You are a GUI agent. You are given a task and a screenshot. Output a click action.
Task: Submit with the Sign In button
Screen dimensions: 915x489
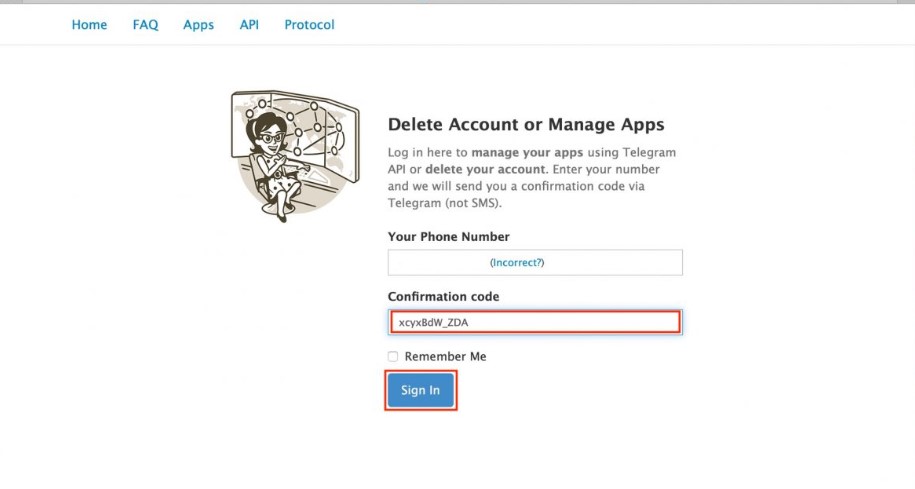420,390
